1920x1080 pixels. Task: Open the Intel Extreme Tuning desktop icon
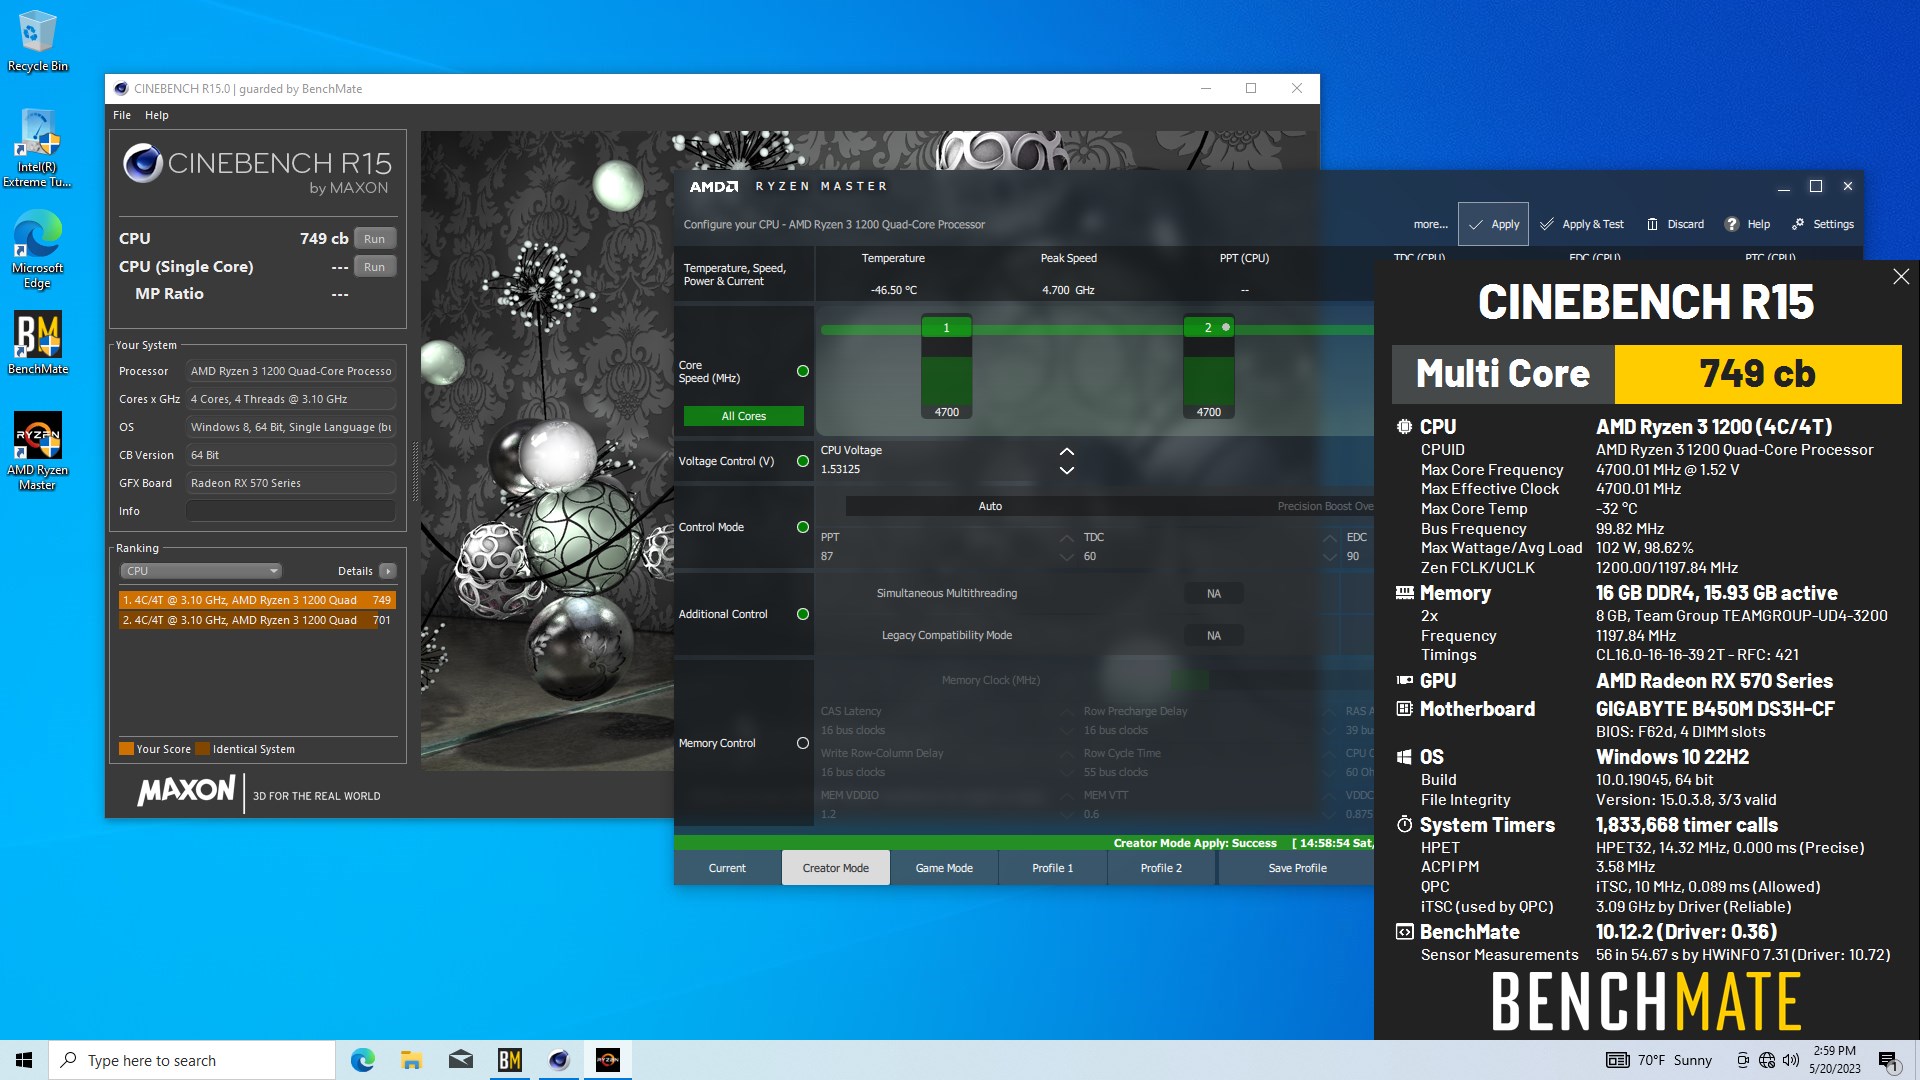tap(37, 148)
